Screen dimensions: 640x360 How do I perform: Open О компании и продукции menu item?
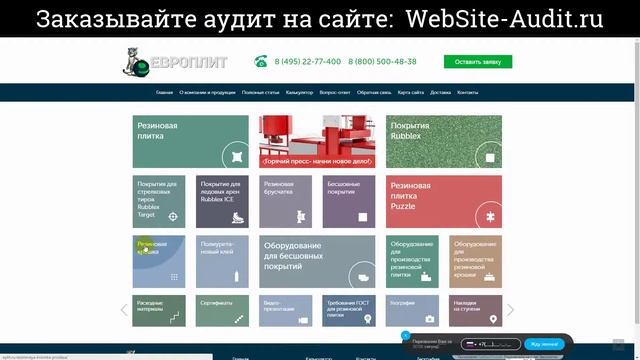click(207, 93)
